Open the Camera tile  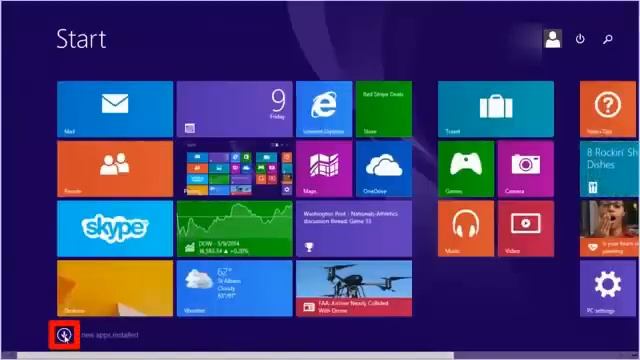point(526,169)
